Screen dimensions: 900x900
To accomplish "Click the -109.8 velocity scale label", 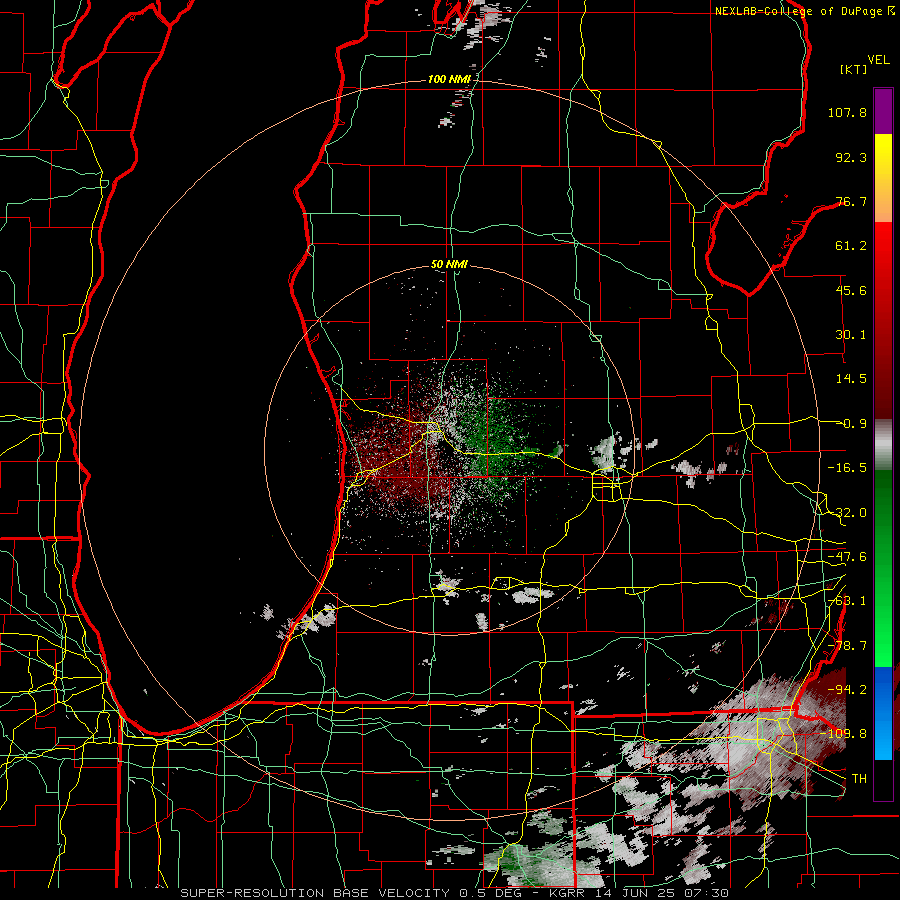I will tap(844, 734).
